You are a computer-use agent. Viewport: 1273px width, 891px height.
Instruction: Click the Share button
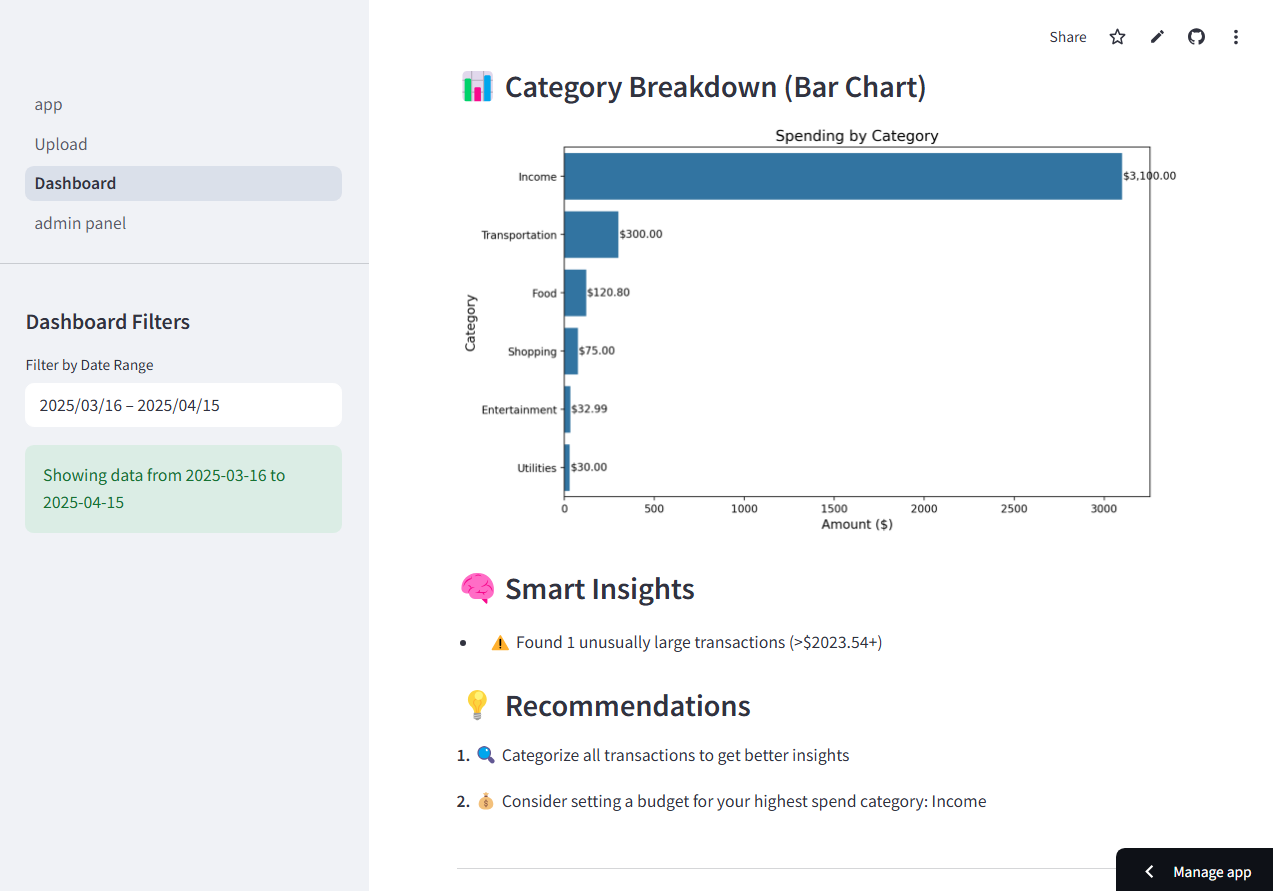coord(1067,36)
